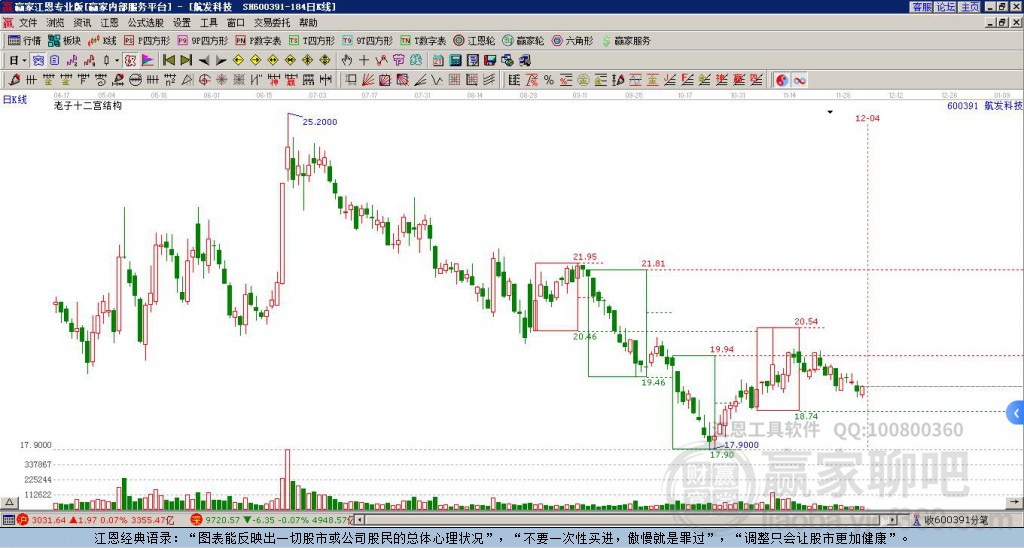Click the horizontal scrollbar right arrow
This screenshot has height=548, width=1024.
(893, 520)
